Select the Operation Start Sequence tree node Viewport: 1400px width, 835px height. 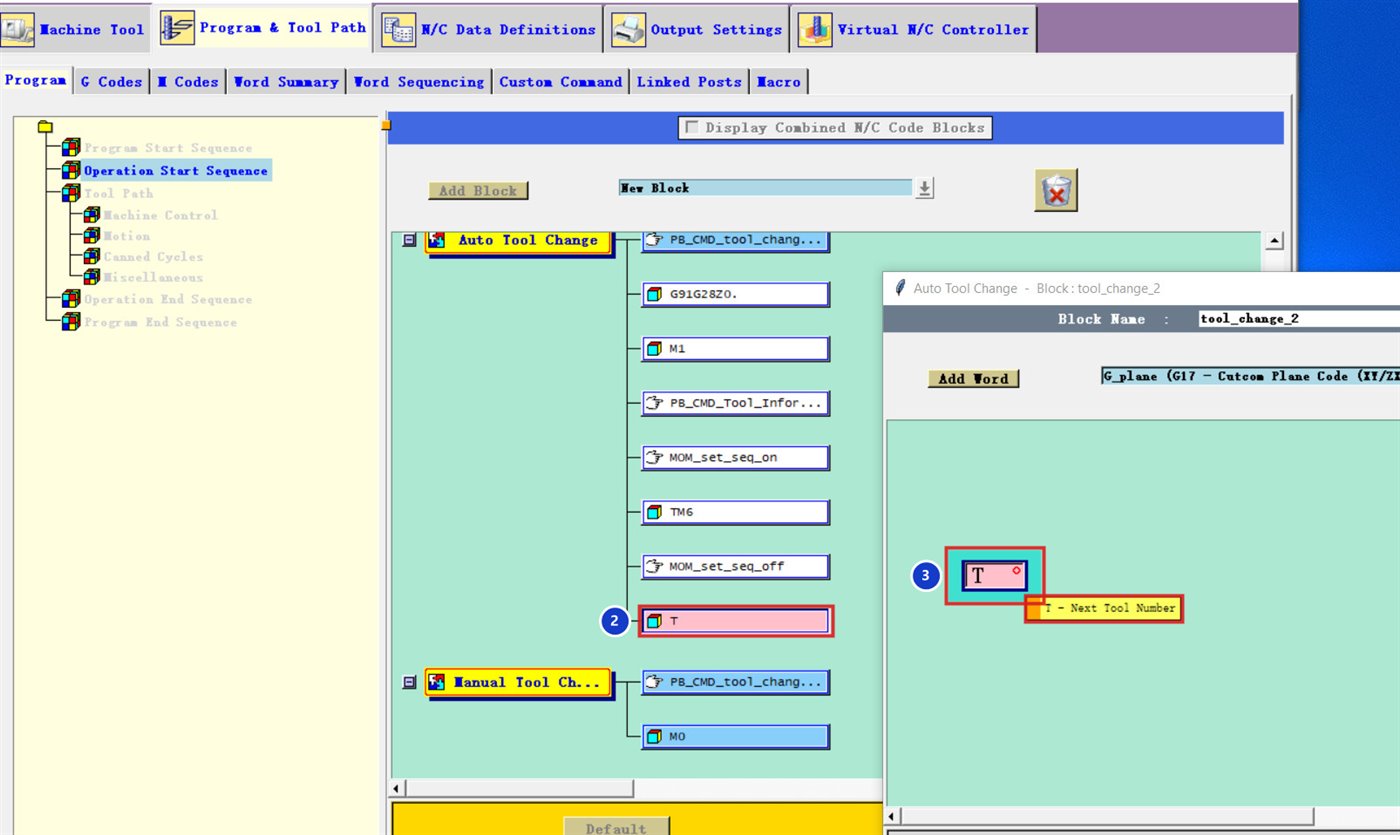[175, 171]
